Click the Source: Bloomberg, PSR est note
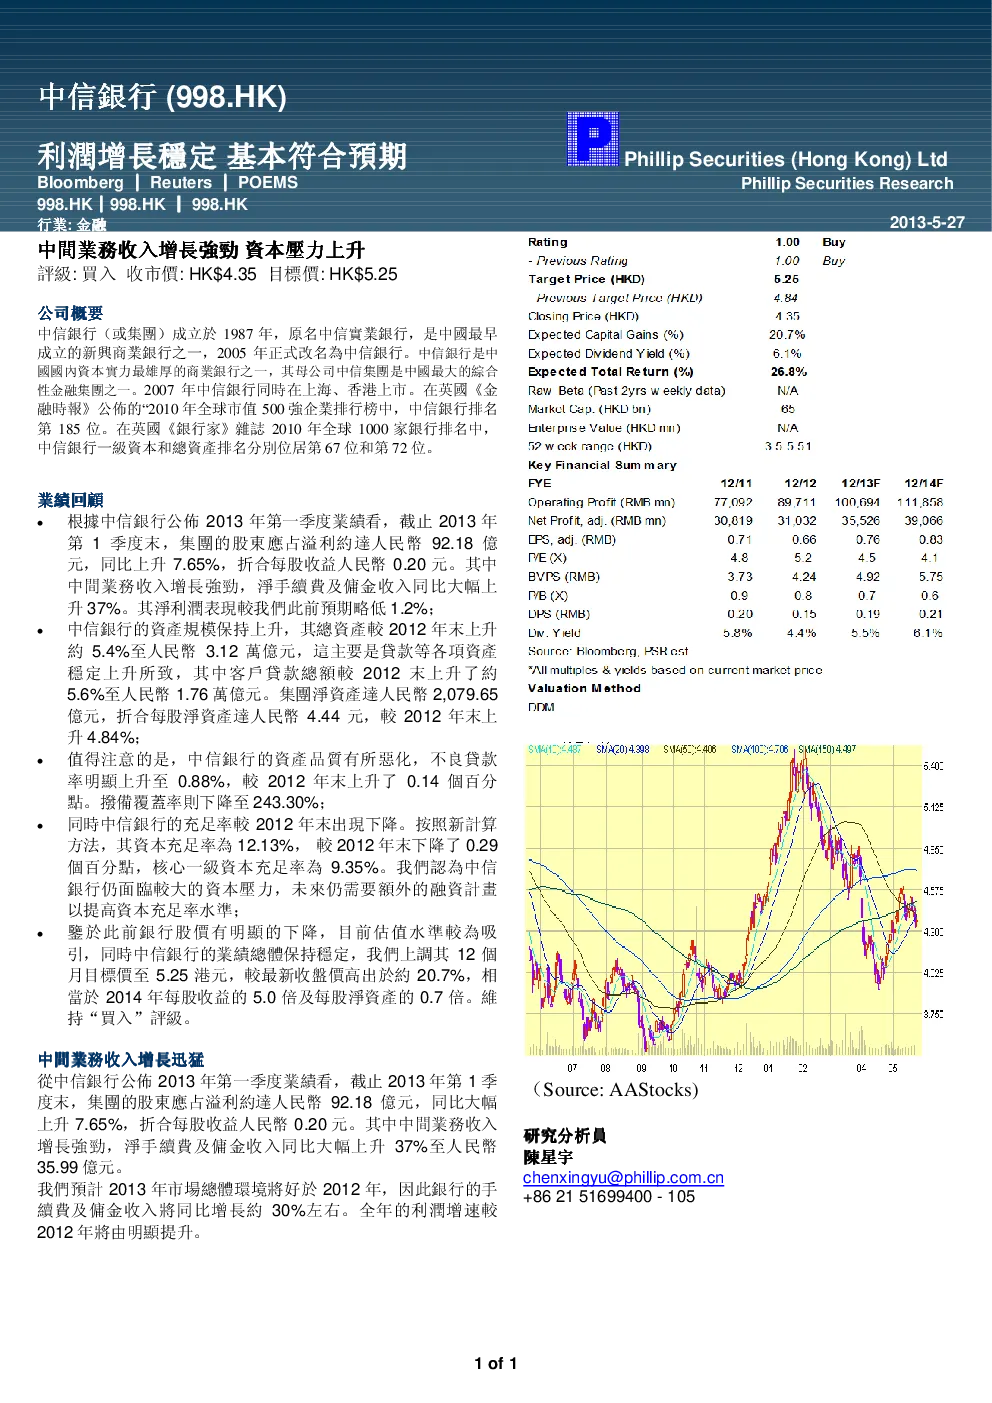 pyautogui.click(x=608, y=651)
